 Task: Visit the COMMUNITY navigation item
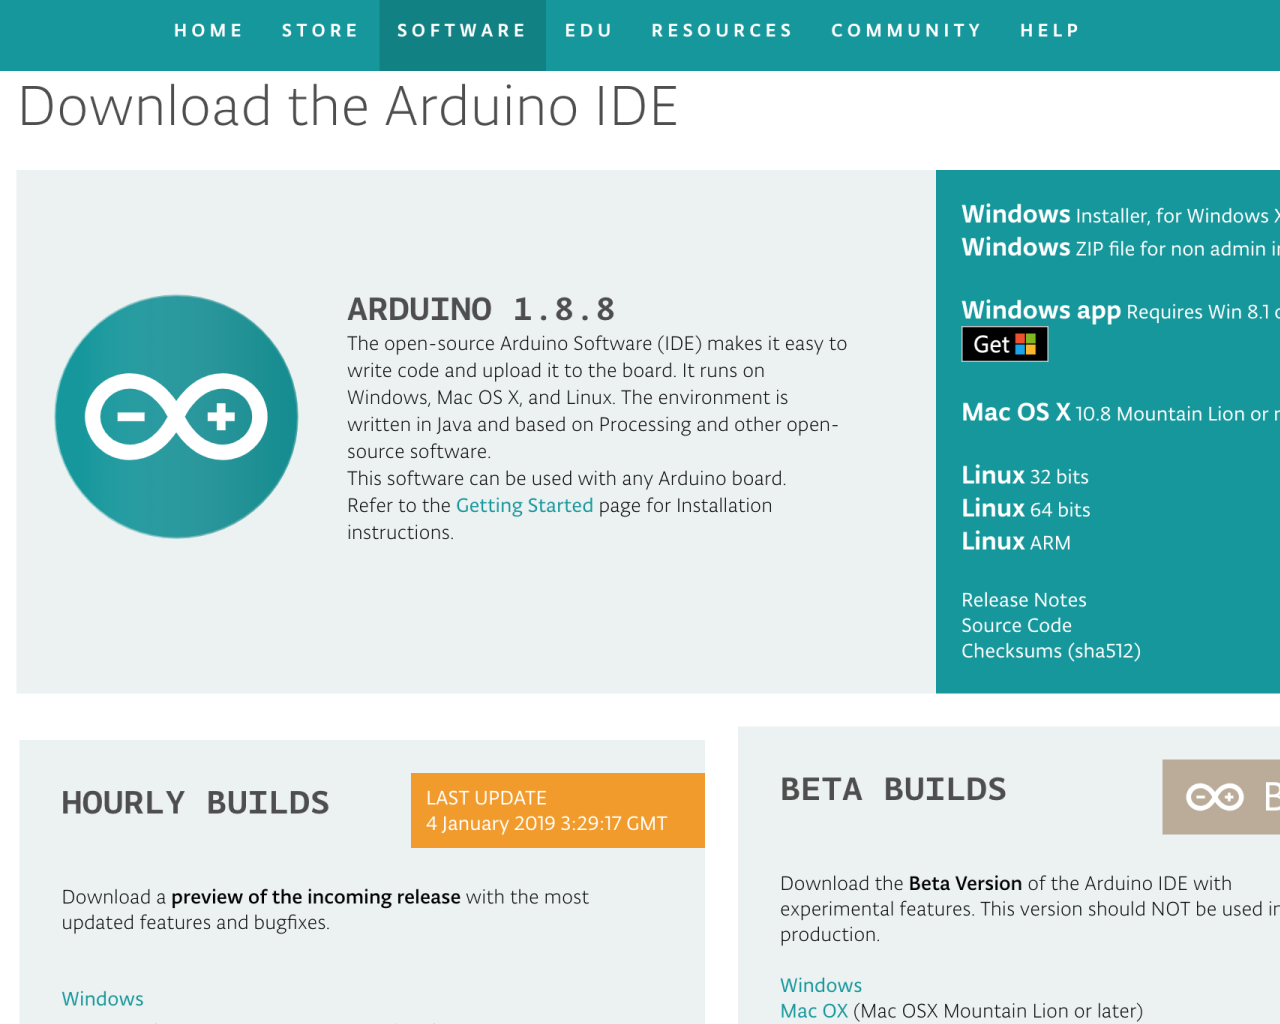tap(906, 31)
